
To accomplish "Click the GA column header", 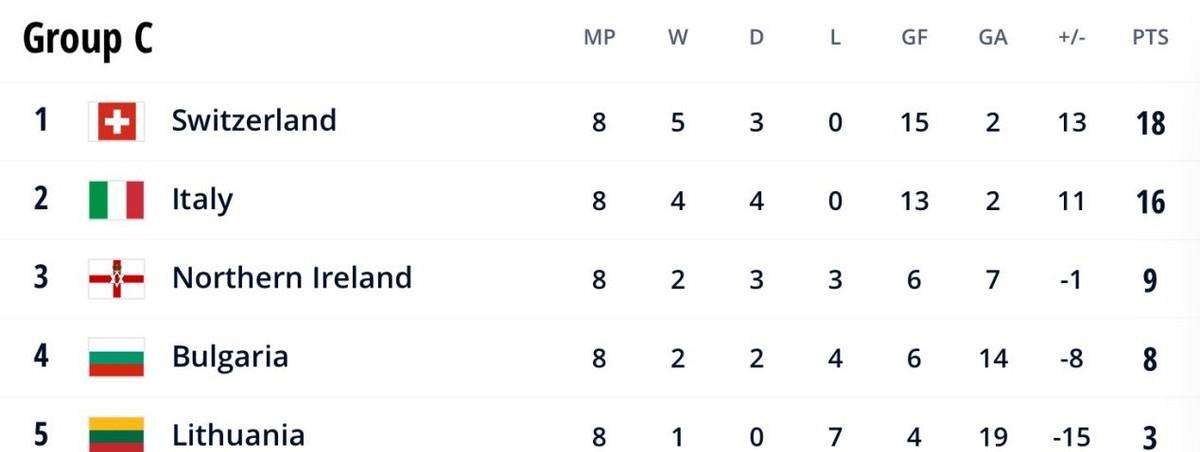I will pyautogui.click(x=993, y=38).
